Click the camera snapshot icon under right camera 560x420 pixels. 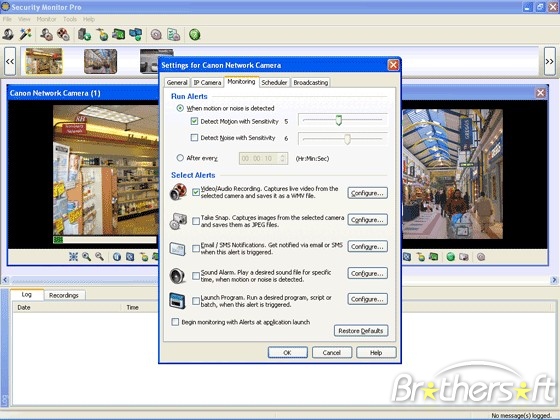click(464, 257)
